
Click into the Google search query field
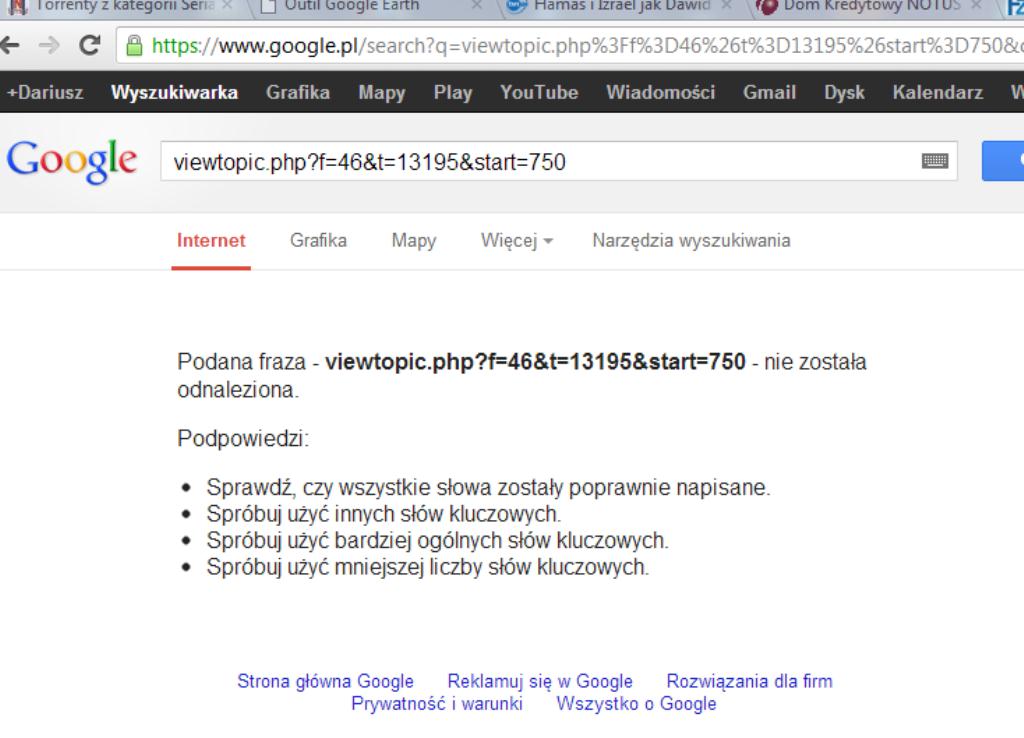pos(540,161)
